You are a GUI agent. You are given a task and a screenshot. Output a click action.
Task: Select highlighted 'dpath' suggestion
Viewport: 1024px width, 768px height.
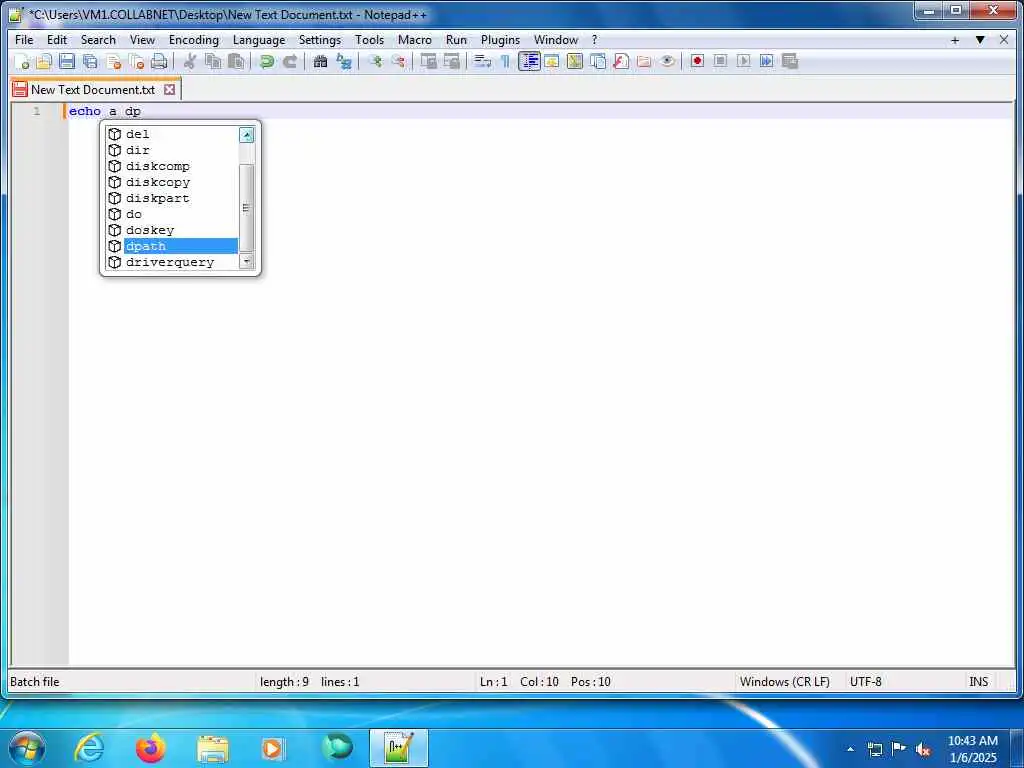(172, 246)
